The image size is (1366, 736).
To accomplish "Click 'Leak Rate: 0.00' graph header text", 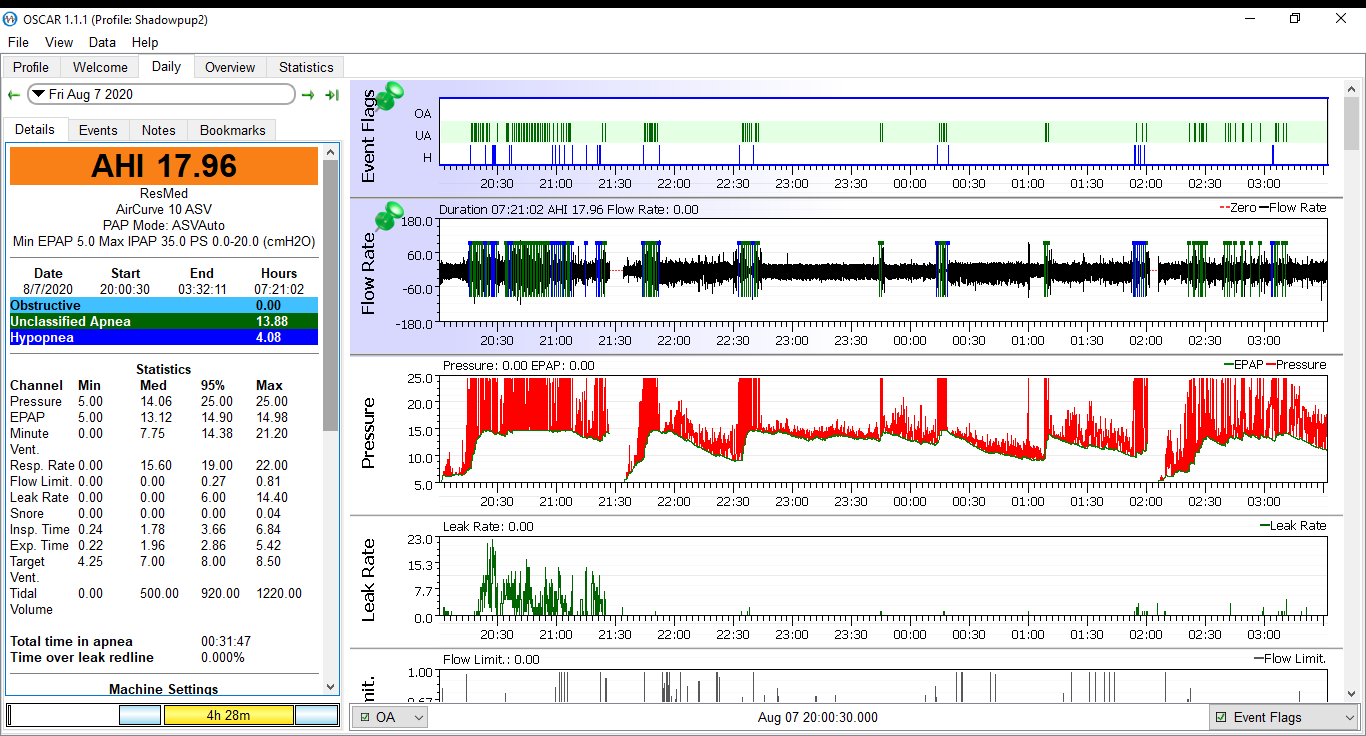I will (x=488, y=526).
